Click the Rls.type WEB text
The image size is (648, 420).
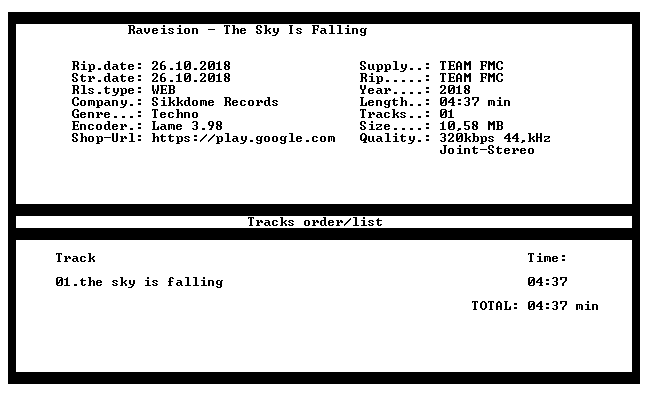tap(163, 90)
